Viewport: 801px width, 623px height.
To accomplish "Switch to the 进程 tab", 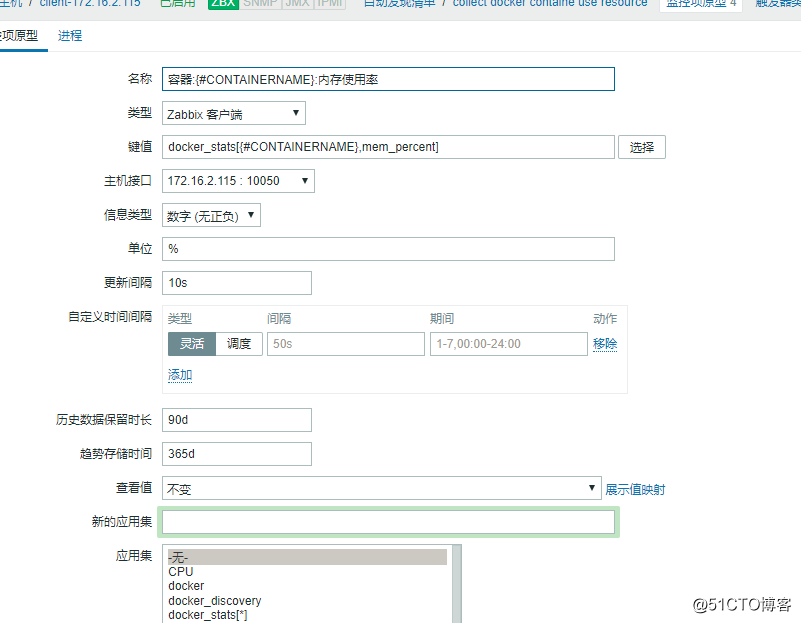I will point(70,36).
